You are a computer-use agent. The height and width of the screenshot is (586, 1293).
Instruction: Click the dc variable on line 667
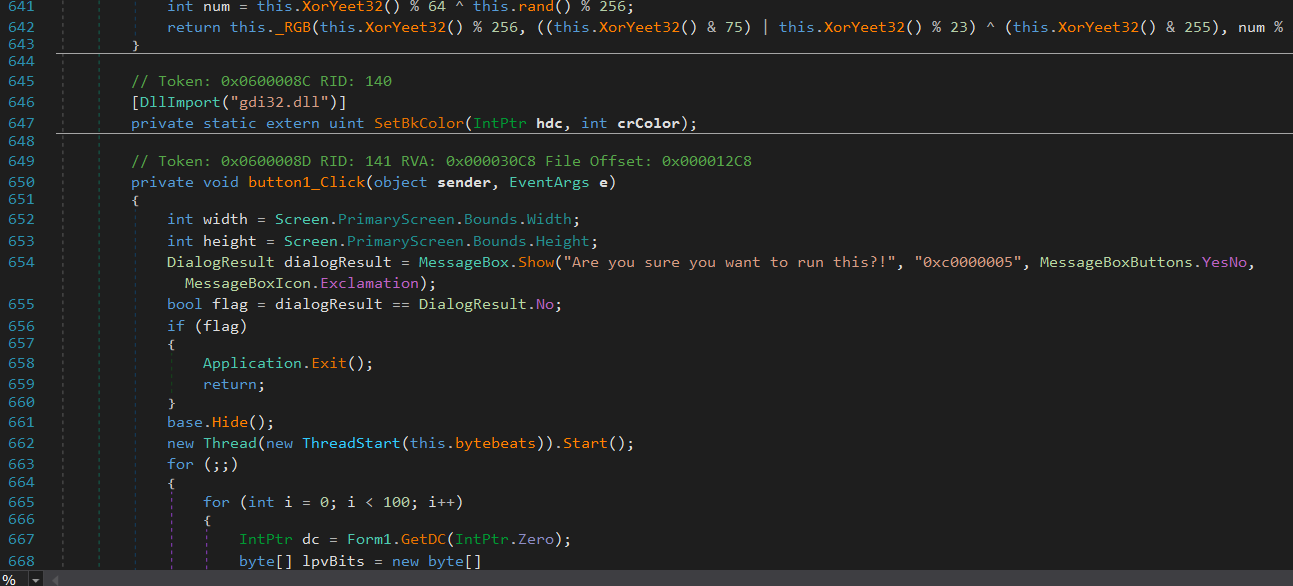[x=310, y=539]
